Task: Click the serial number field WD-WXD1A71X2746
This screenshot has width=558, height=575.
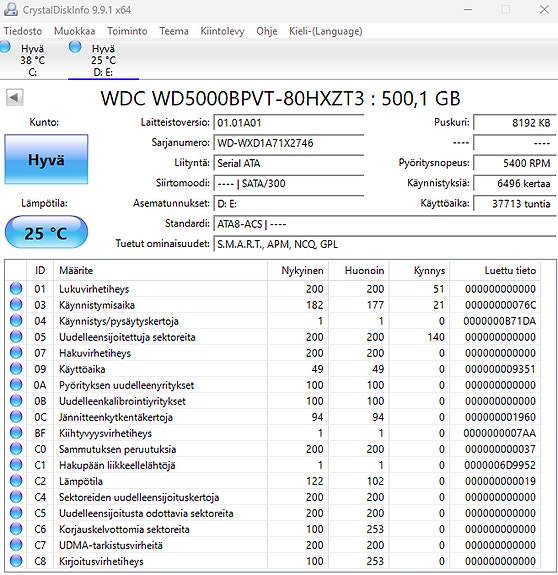Action: [x=289, y=143]
